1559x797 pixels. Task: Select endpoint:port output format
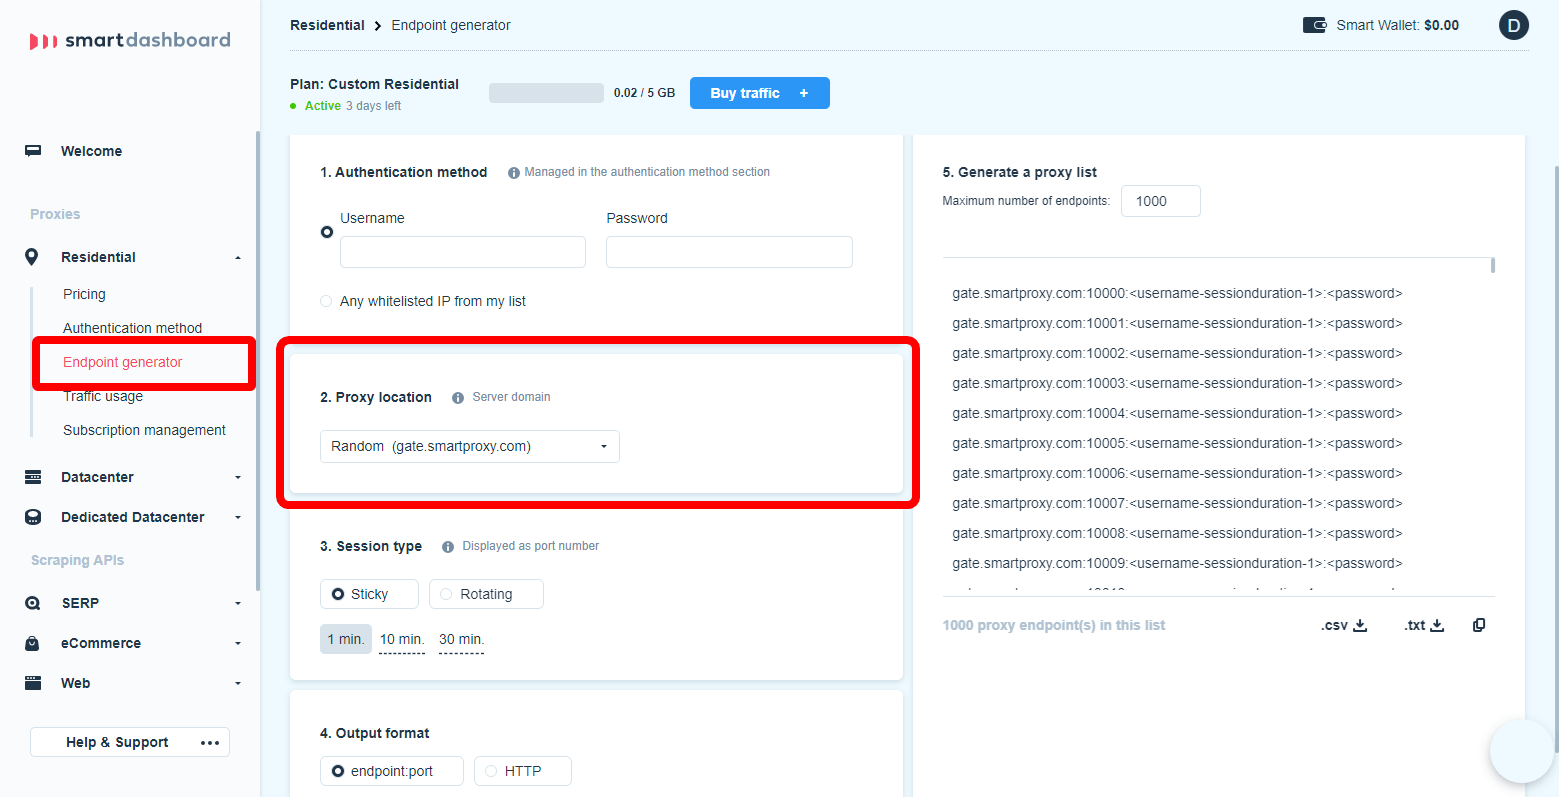[x=392, y=771]
